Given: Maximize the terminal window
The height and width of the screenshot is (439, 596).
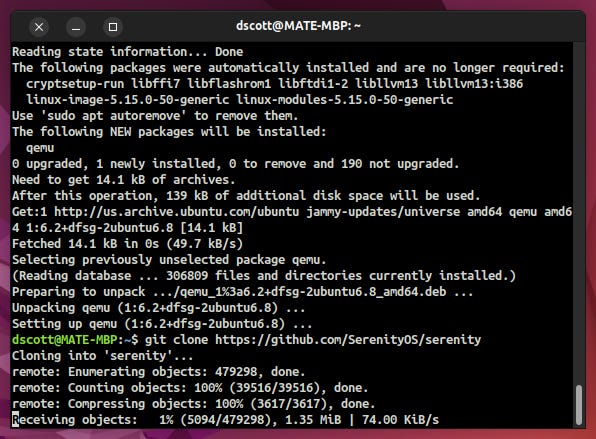Looking at the screenshot, I should pyautogui.click(x=113, y=27).
